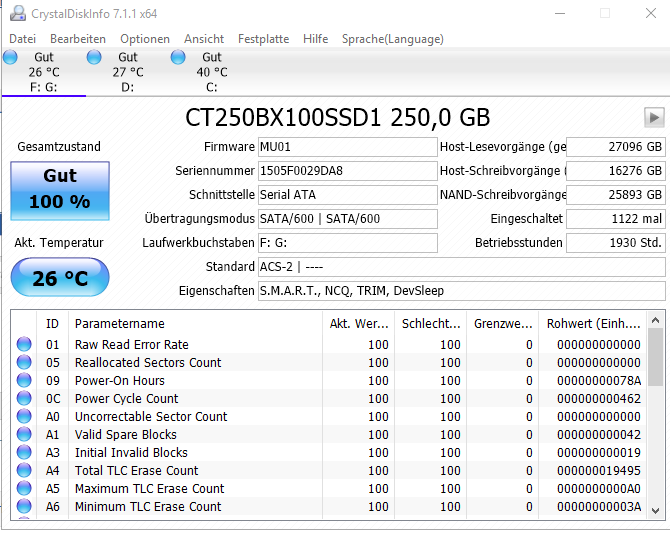Switch to the 40 °C C: drive tab
Image resolution: width=670 pixels, height=534 pixels.
[212, 72]
